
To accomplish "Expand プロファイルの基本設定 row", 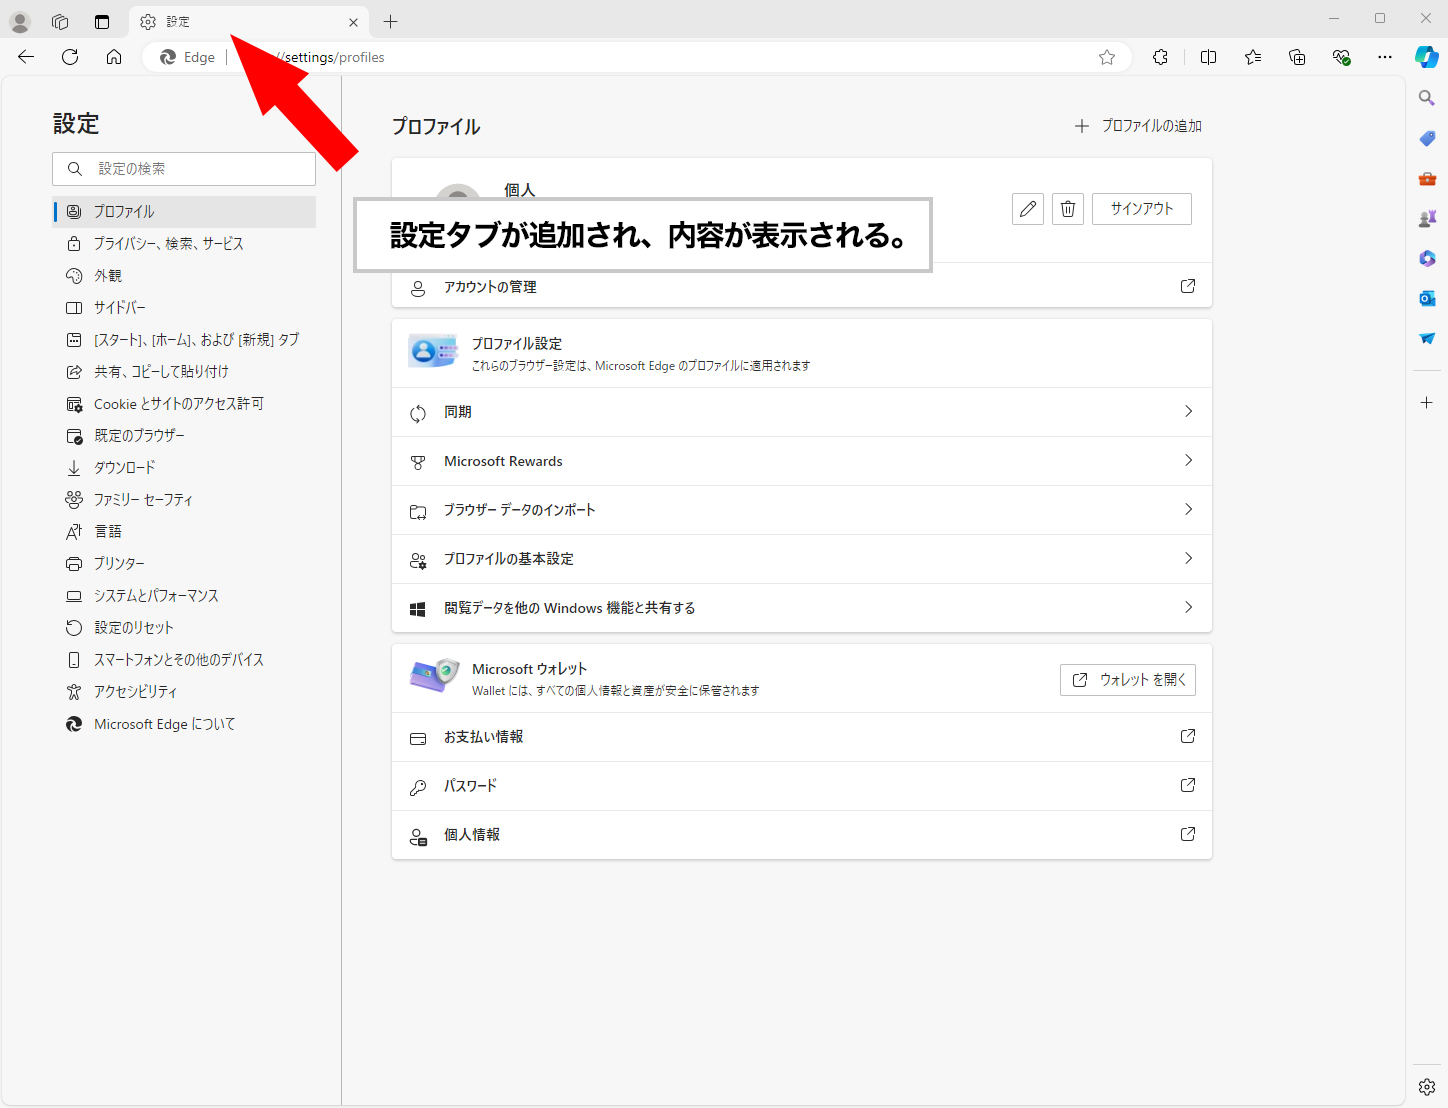I will pos(802,559).
